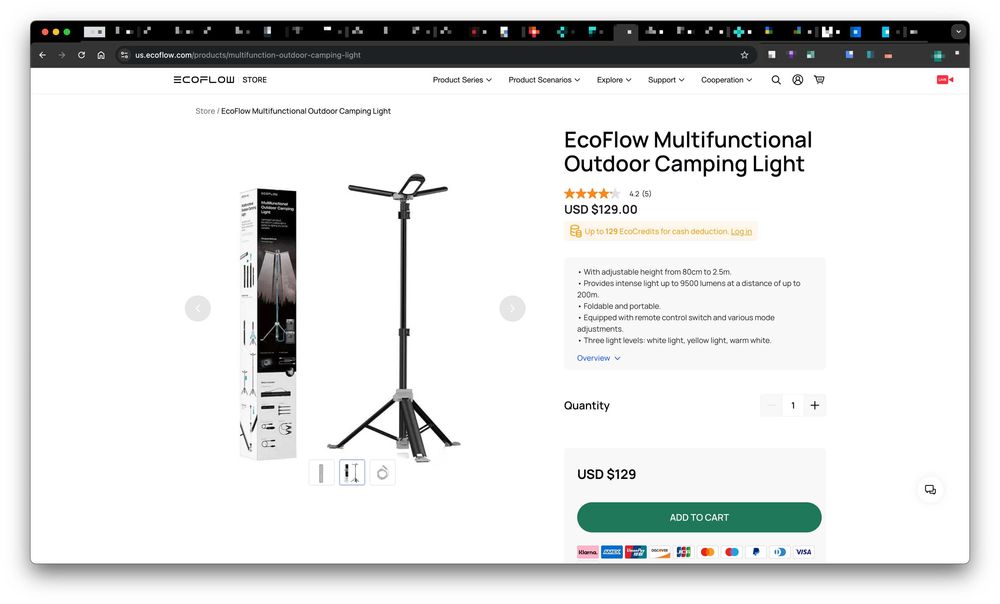Open the Cooperation menu
The height and width of the screenshot is (604, 1000).
click(x=726, y=80)
